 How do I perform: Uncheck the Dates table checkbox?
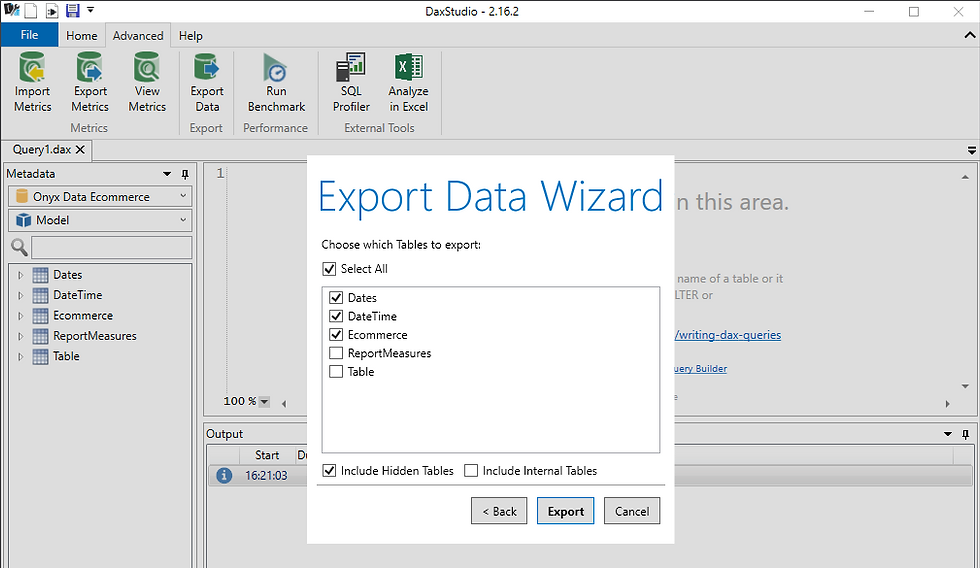tap(336, 297)
